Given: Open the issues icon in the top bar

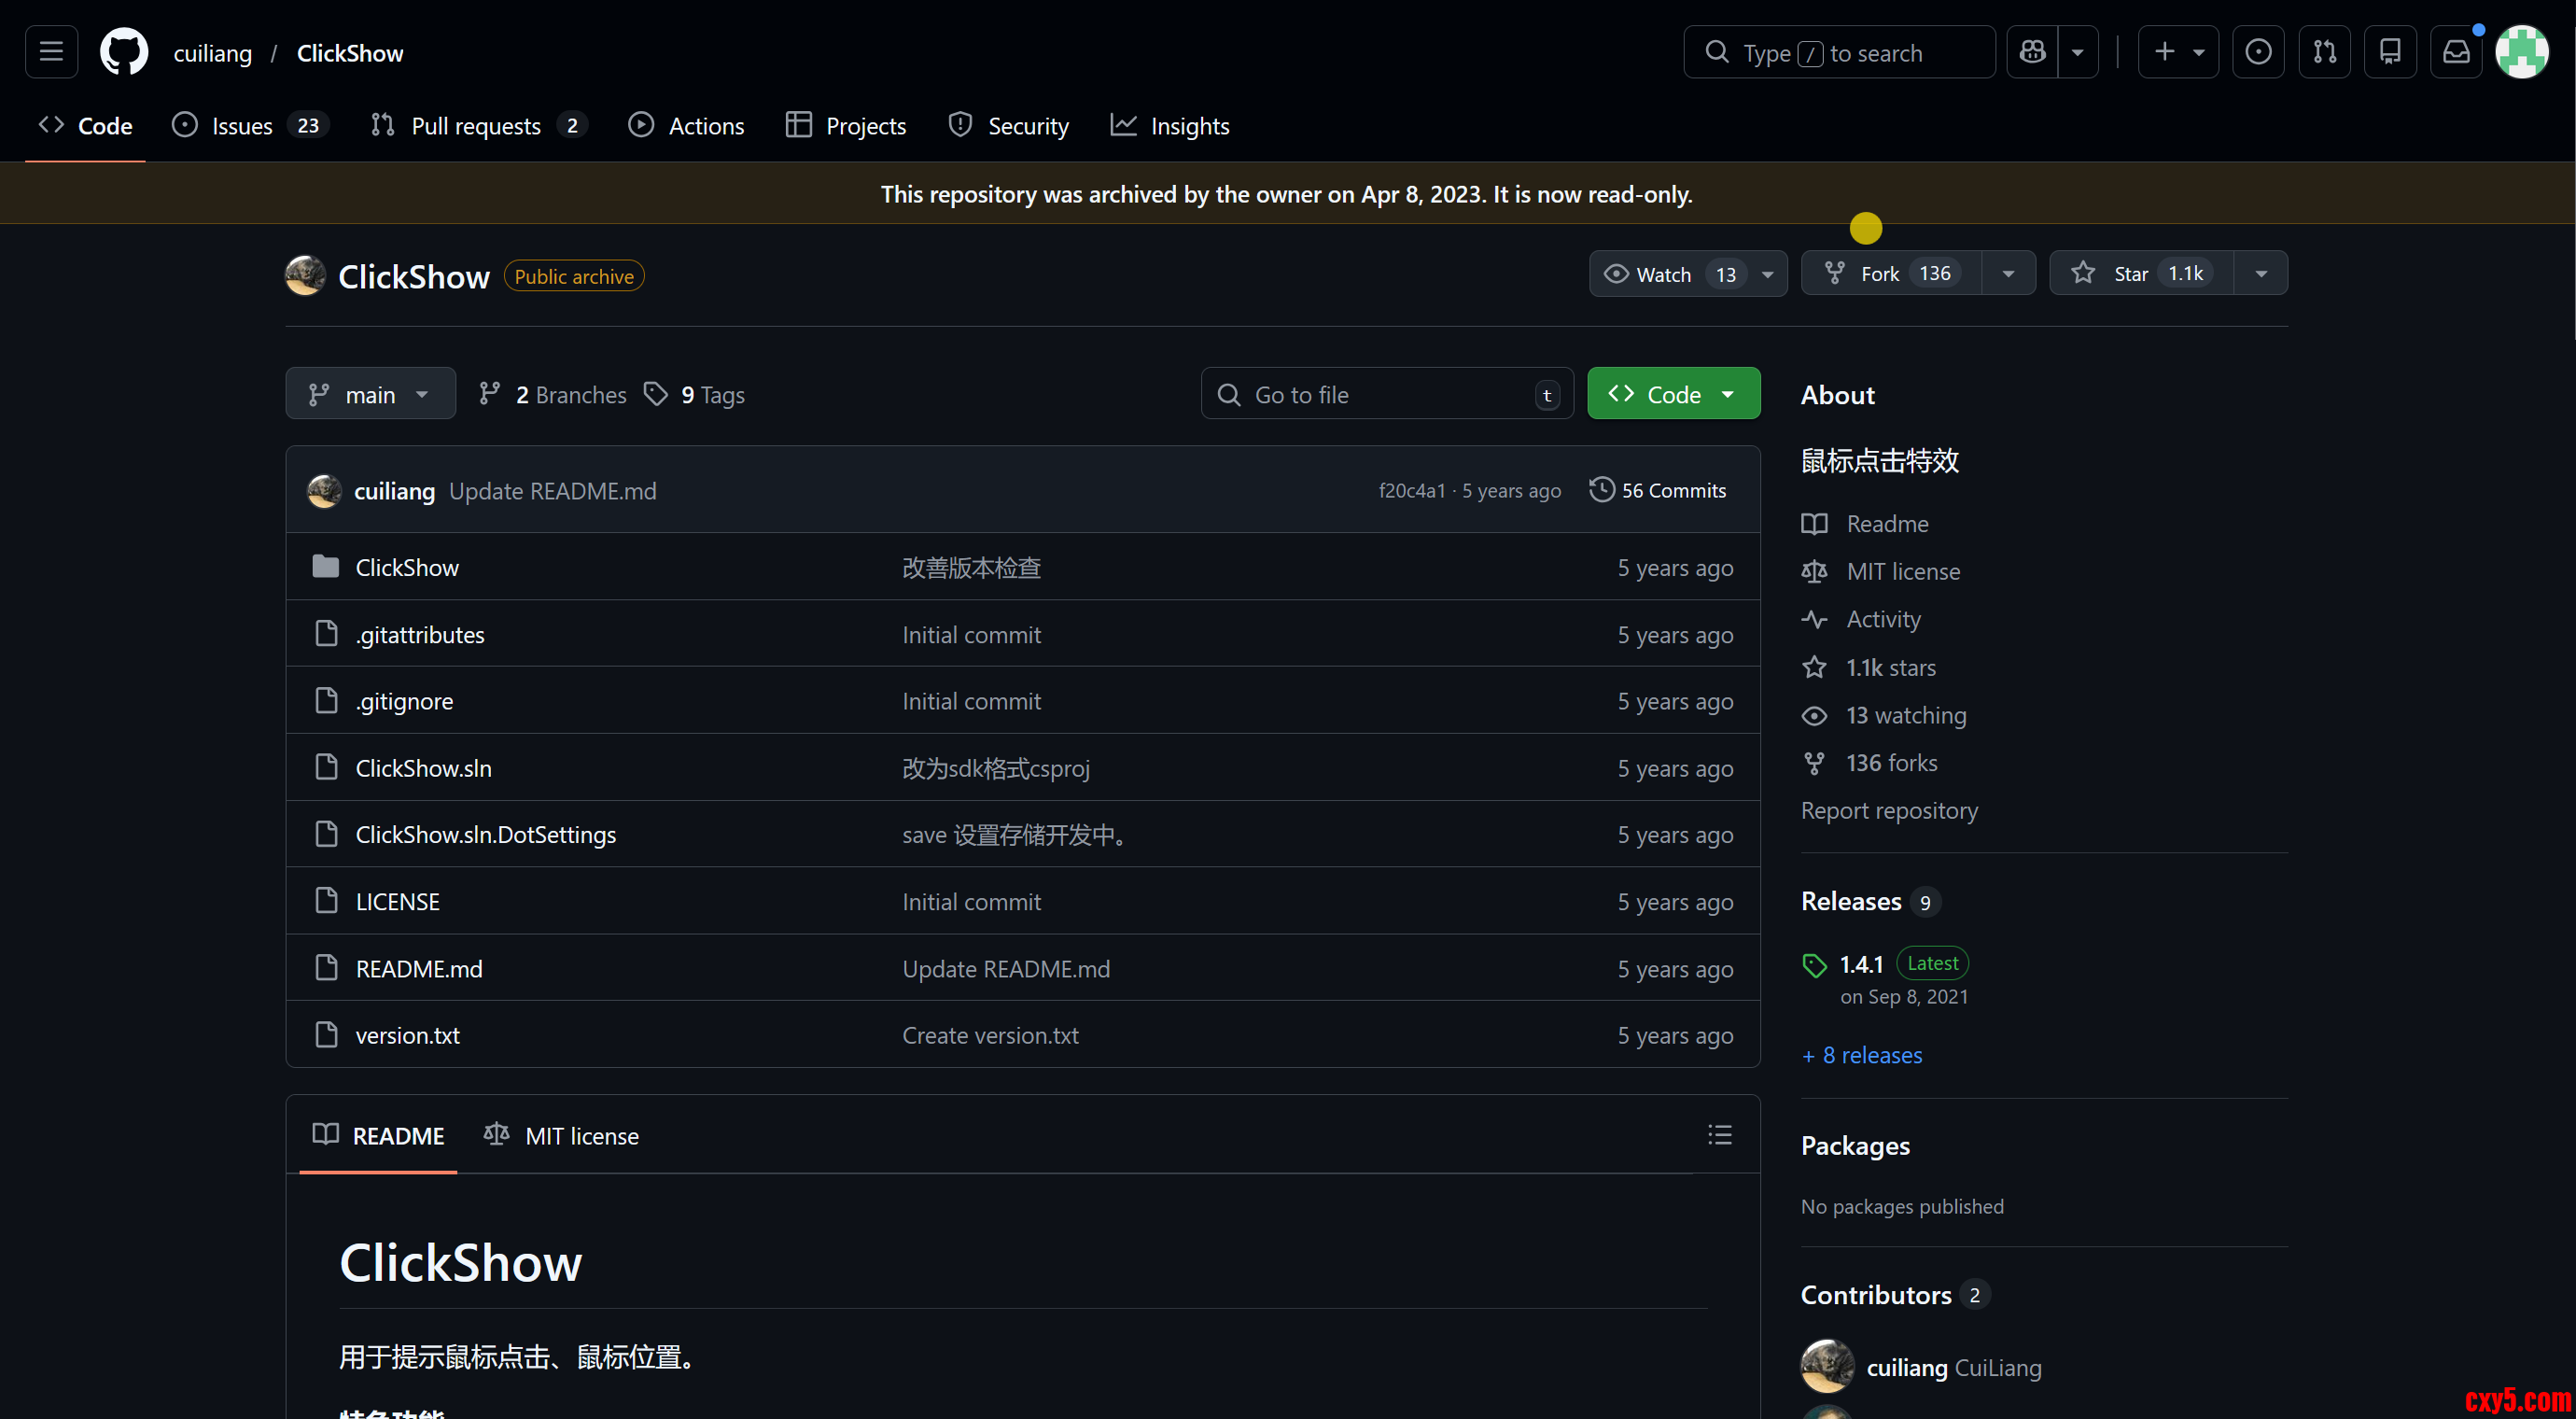Looking at the screenshot, I should tap(2257, 52).
